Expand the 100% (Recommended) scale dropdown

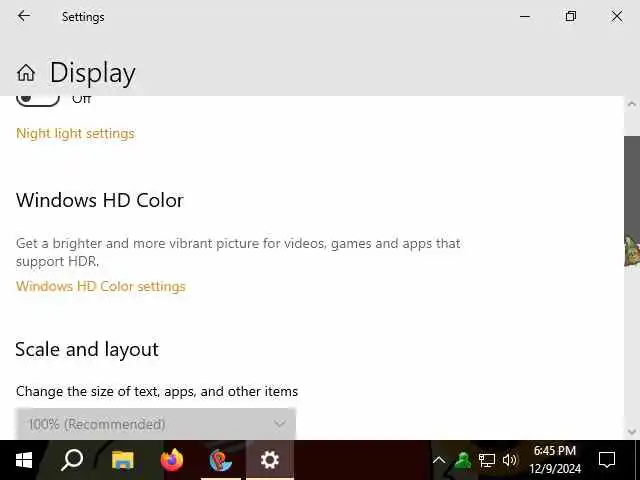156,424
